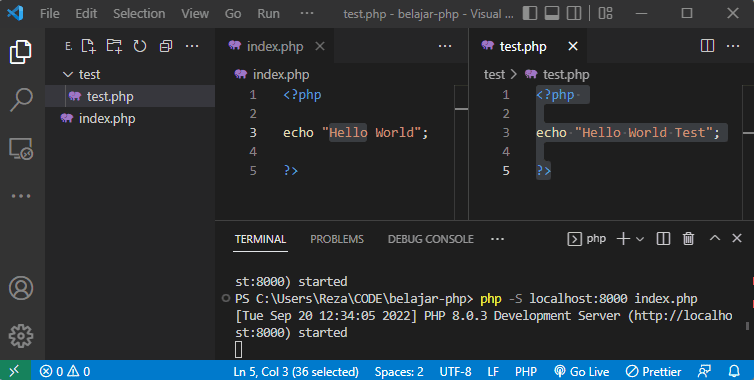Open more actions for test.php editor group
The image size is (754, 380).
click(733, 46)
